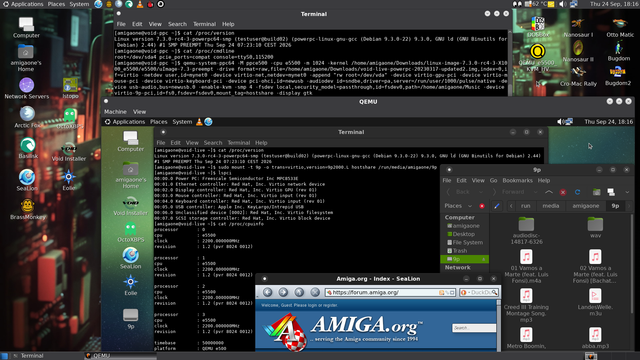Click the stop-loading button in SeaLion browser
The width and height of the screenshot is (640, 360).
(315, 292)
